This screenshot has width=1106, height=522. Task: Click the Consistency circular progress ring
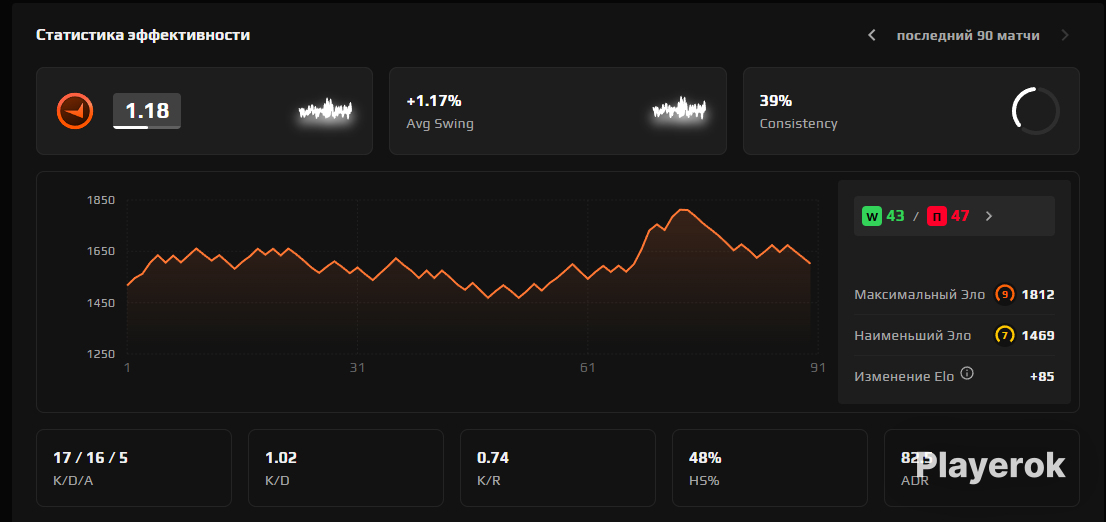pos(1035,111)
